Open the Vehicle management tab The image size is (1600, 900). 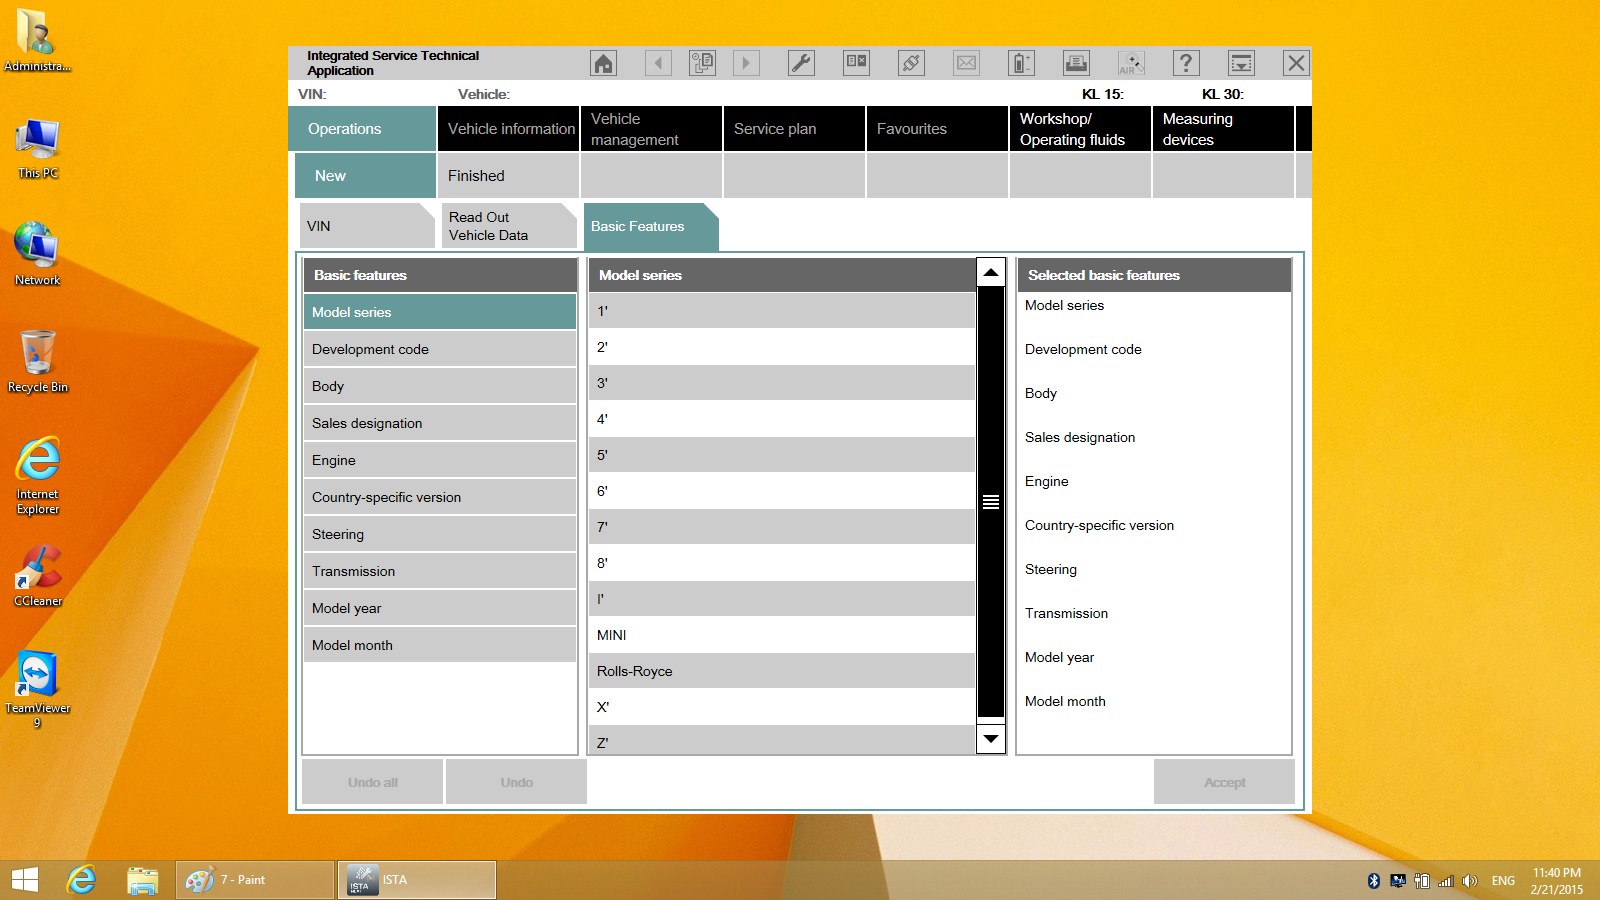click(x=651, y=129)
